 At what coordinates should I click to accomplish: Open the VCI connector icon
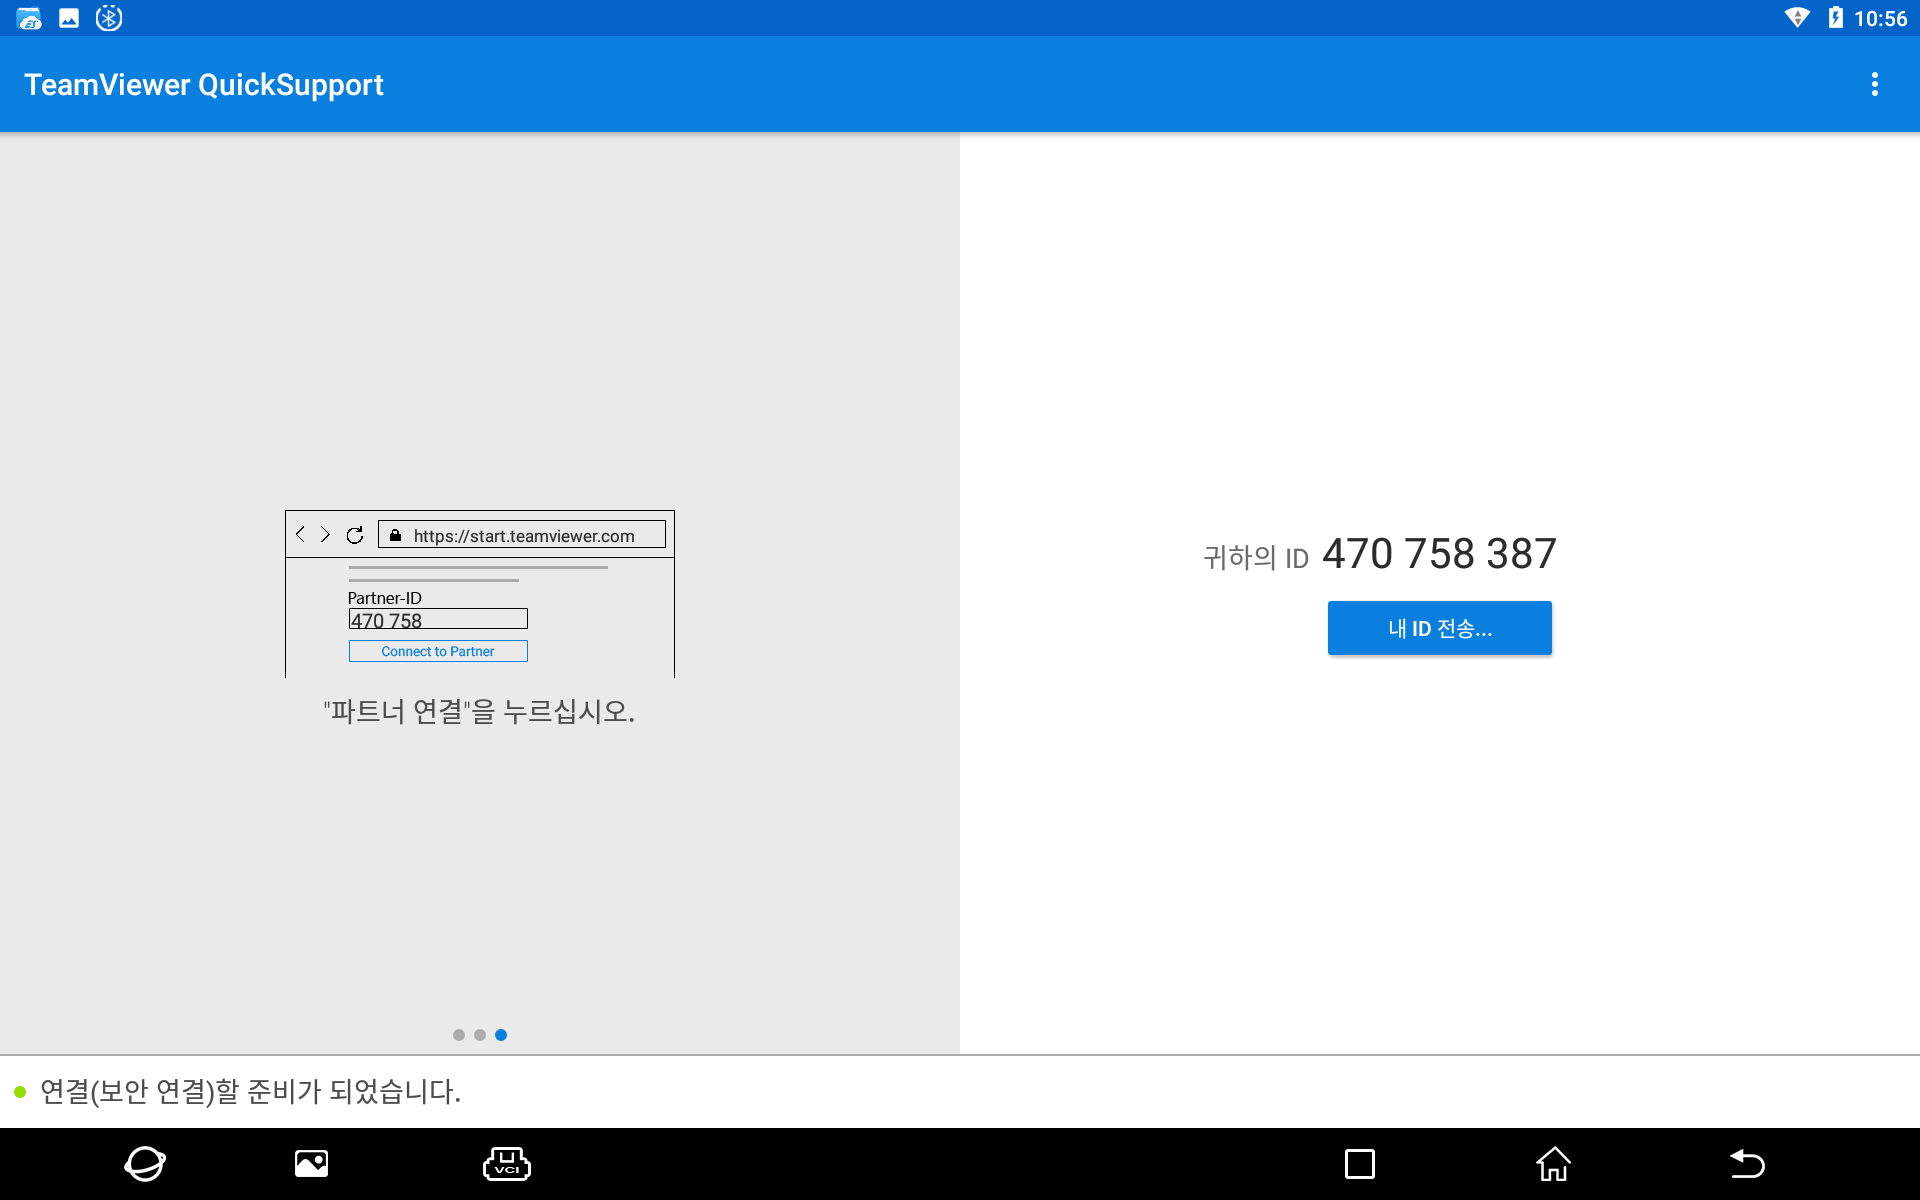click(x=507, y=1163)
